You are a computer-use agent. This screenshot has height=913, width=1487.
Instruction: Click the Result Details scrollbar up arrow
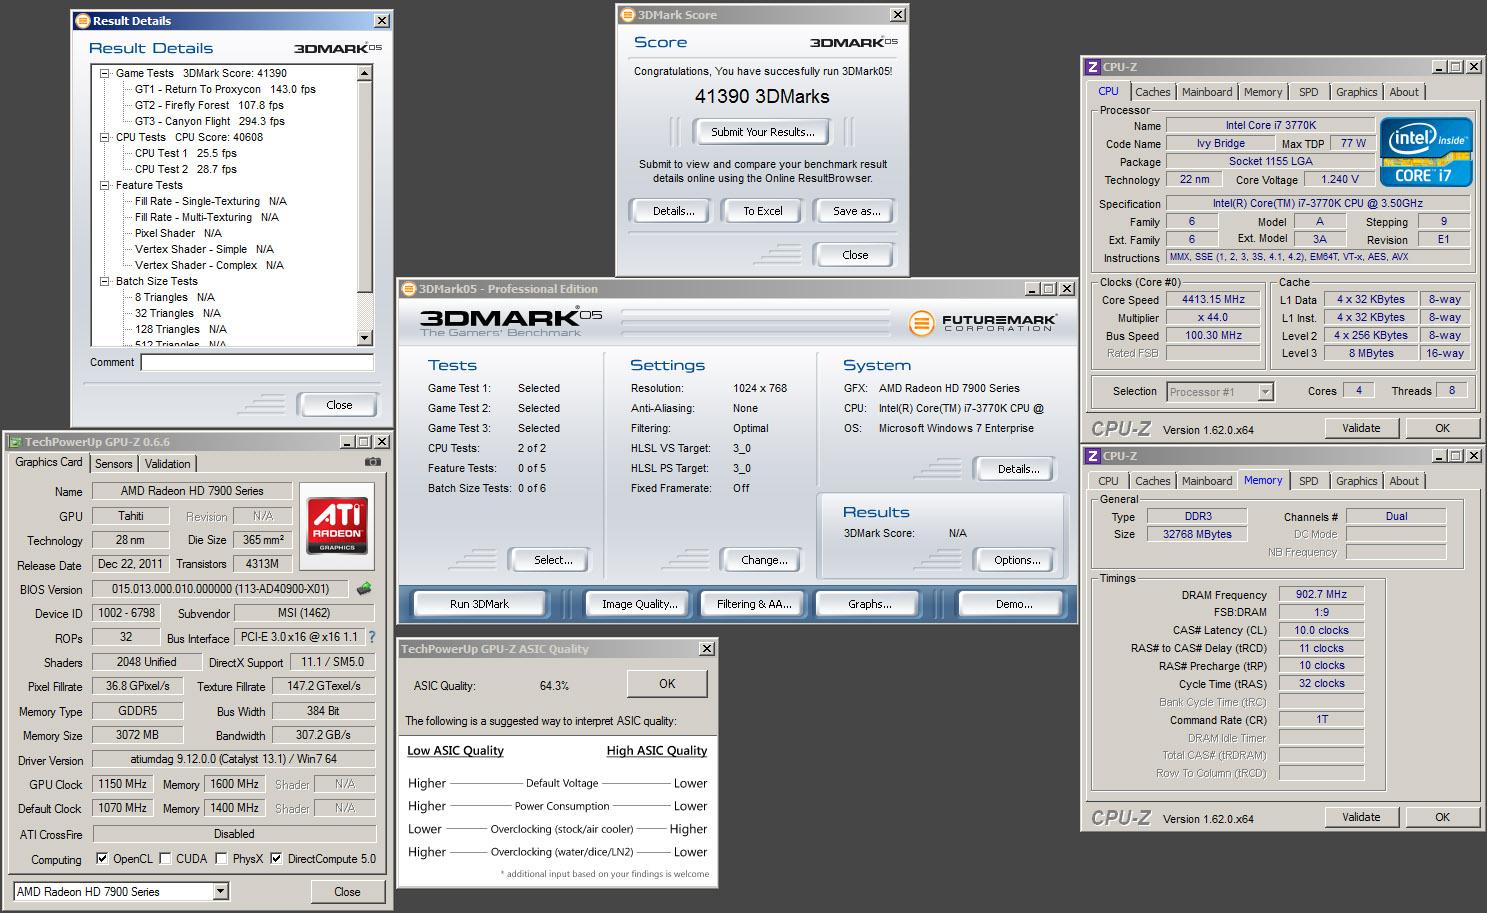364,73
